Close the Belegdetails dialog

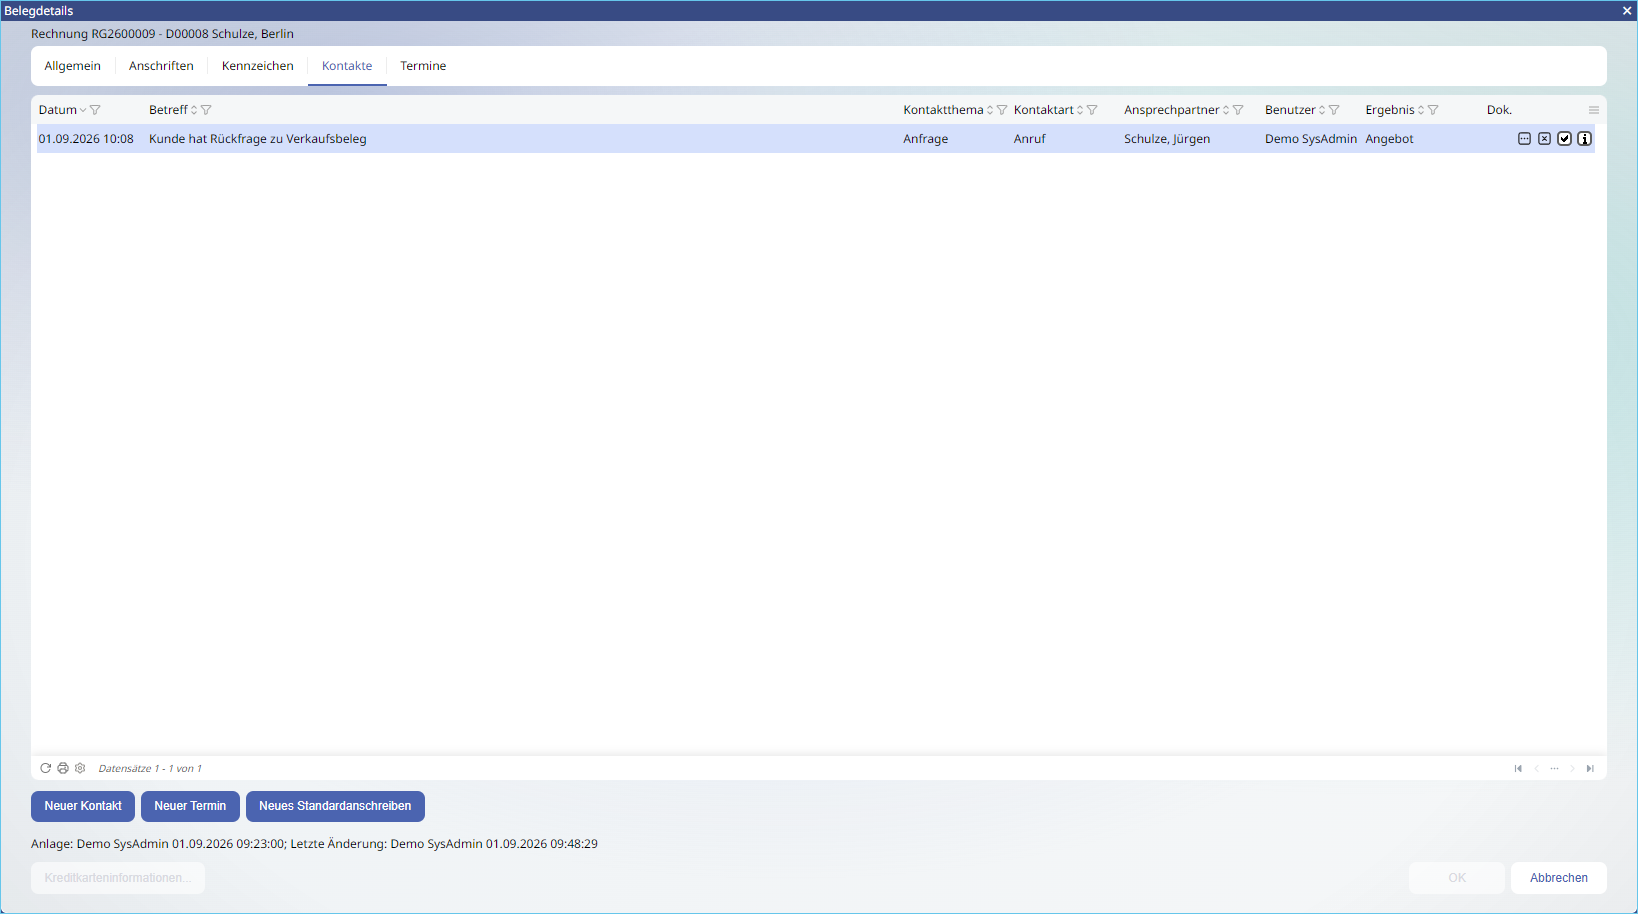(1626, 11)
